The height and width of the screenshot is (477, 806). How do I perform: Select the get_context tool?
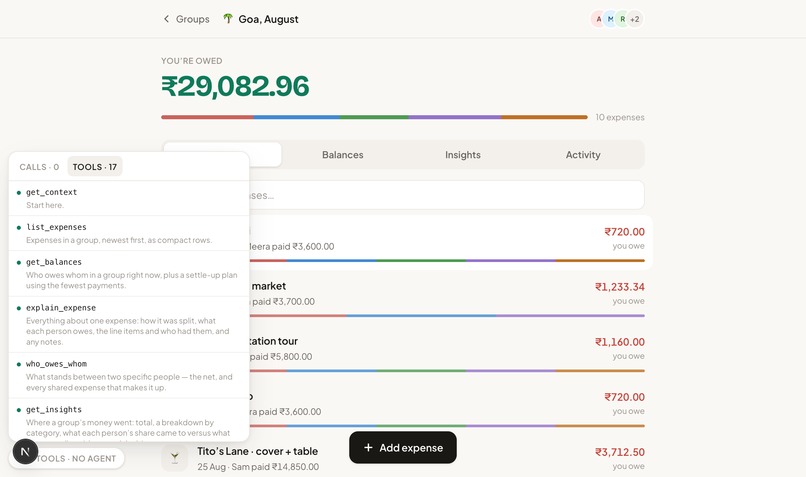click(129, 198)
